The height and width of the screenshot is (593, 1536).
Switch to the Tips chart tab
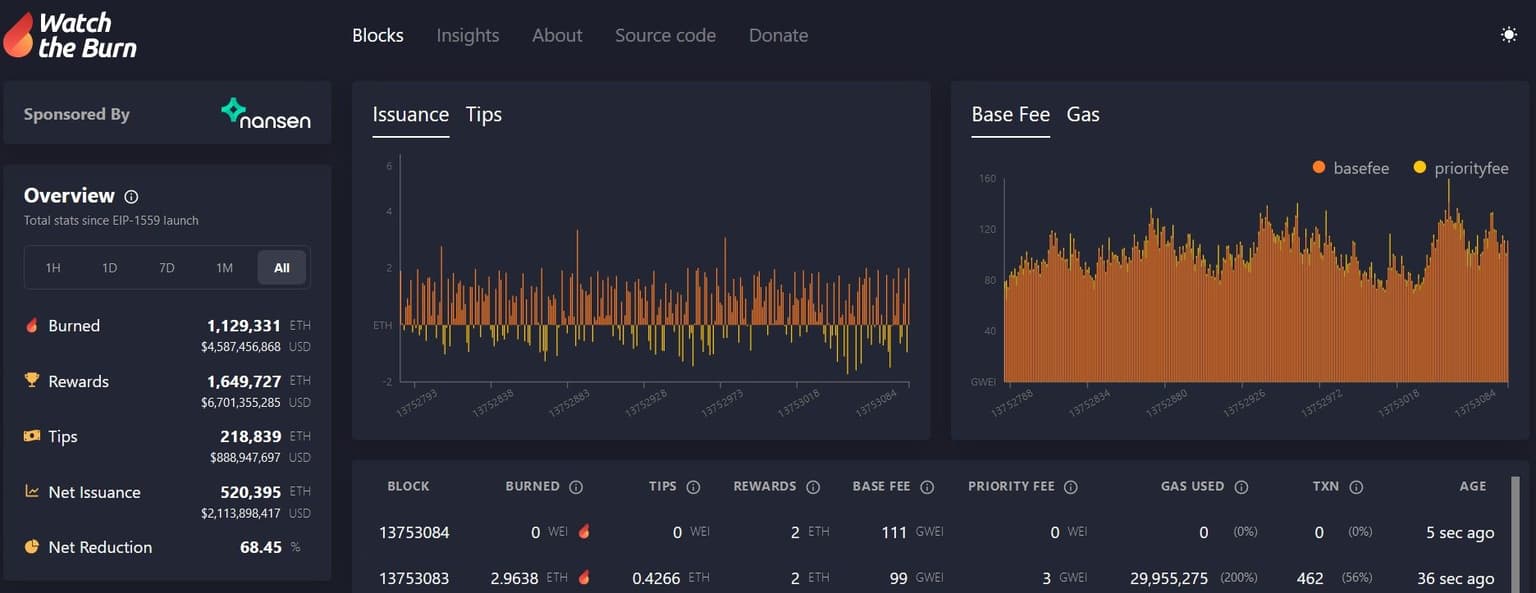[483, 115]
